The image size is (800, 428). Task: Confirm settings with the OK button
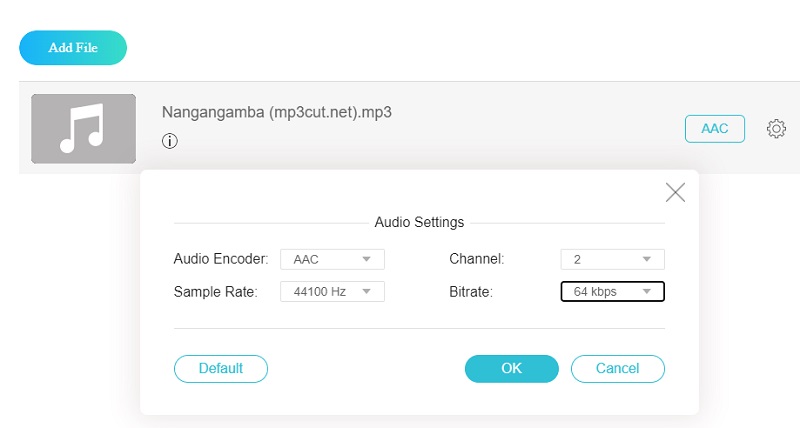(x=511, y=368)
